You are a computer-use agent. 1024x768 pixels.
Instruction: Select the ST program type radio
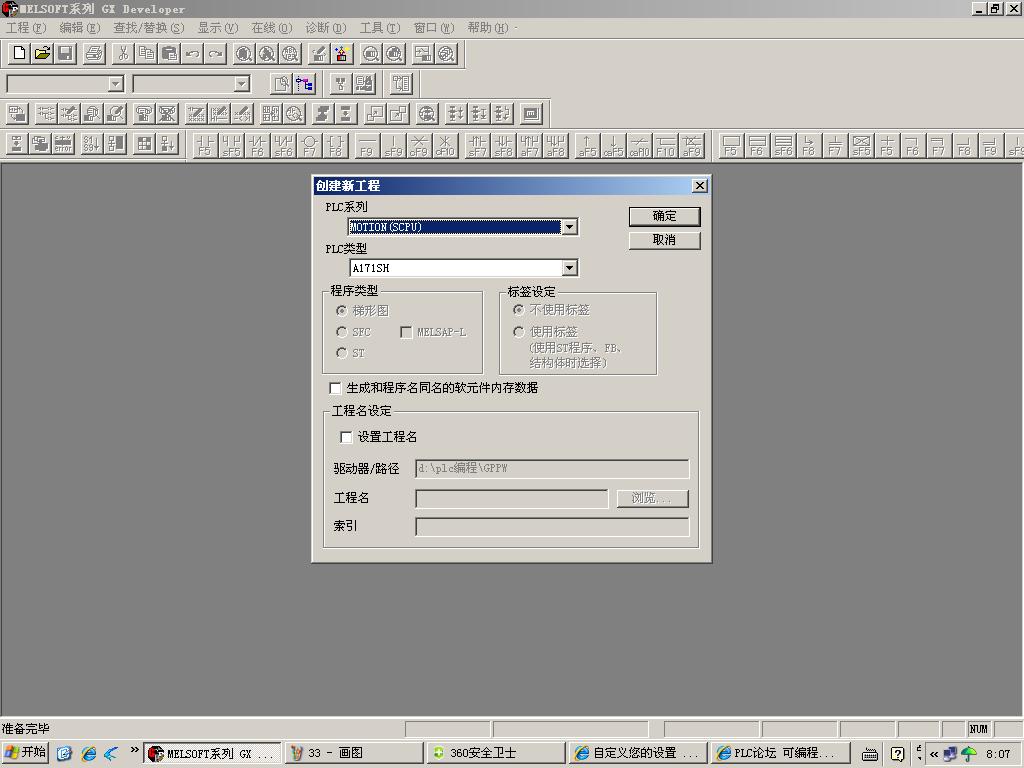(342, 353)
